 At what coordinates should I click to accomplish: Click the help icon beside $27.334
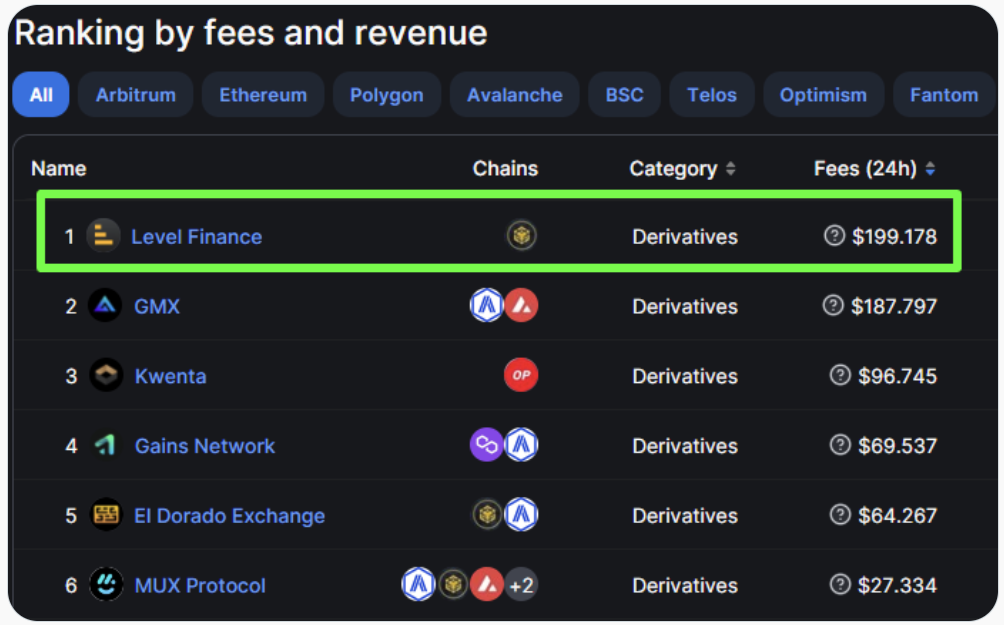pos(841,585)
